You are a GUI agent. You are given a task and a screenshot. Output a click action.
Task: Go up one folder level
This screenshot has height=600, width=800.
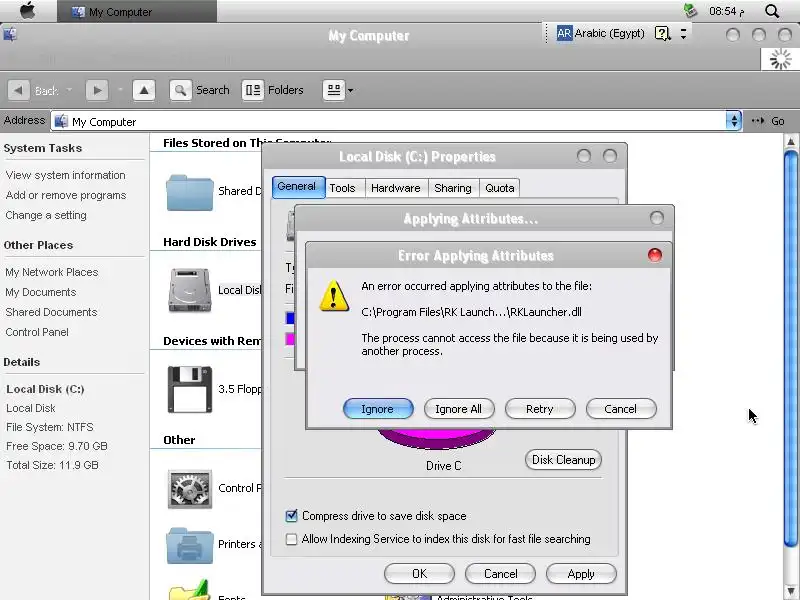pos(144,90)
